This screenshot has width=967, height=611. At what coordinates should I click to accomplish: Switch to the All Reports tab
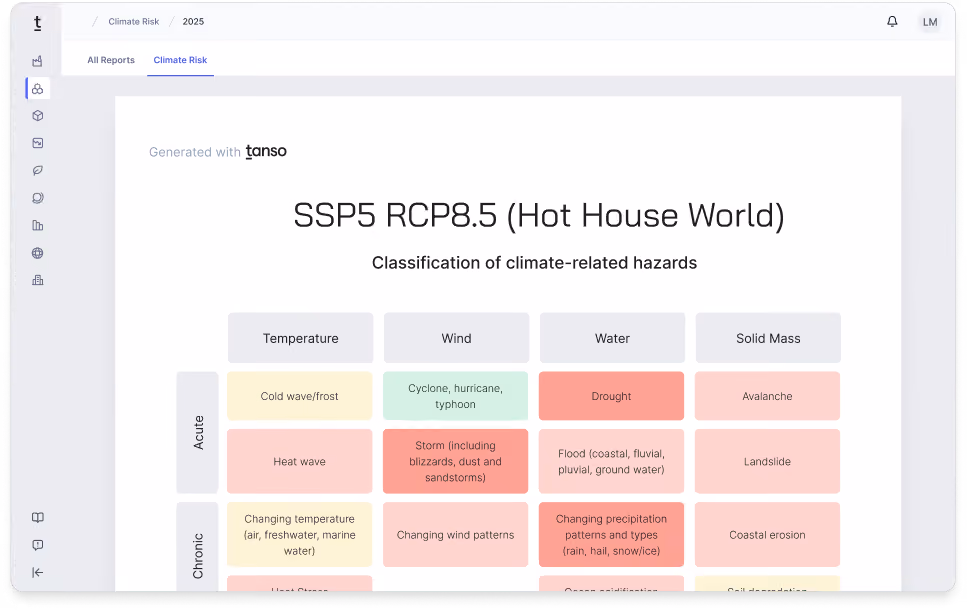pyautogui.click(x=111, y=60)
